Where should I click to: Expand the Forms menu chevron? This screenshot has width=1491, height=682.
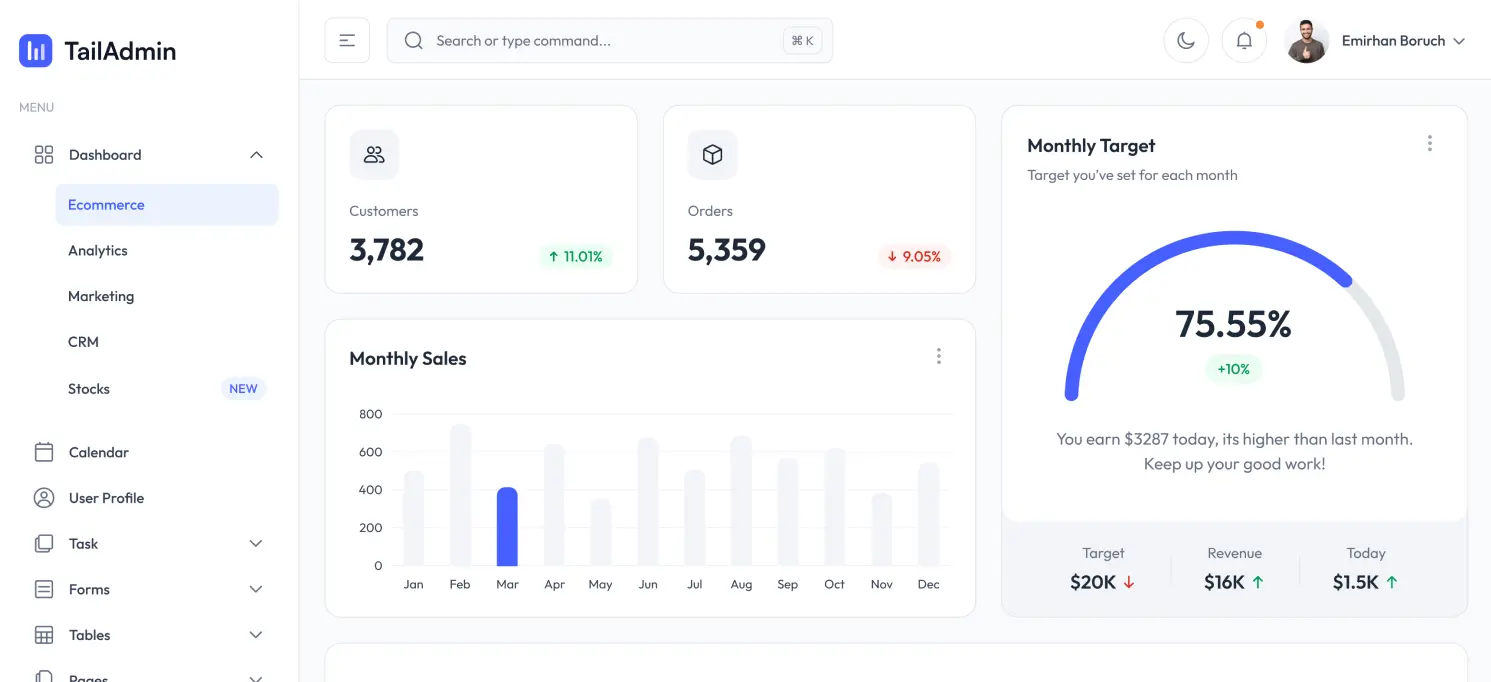(256, 590)
